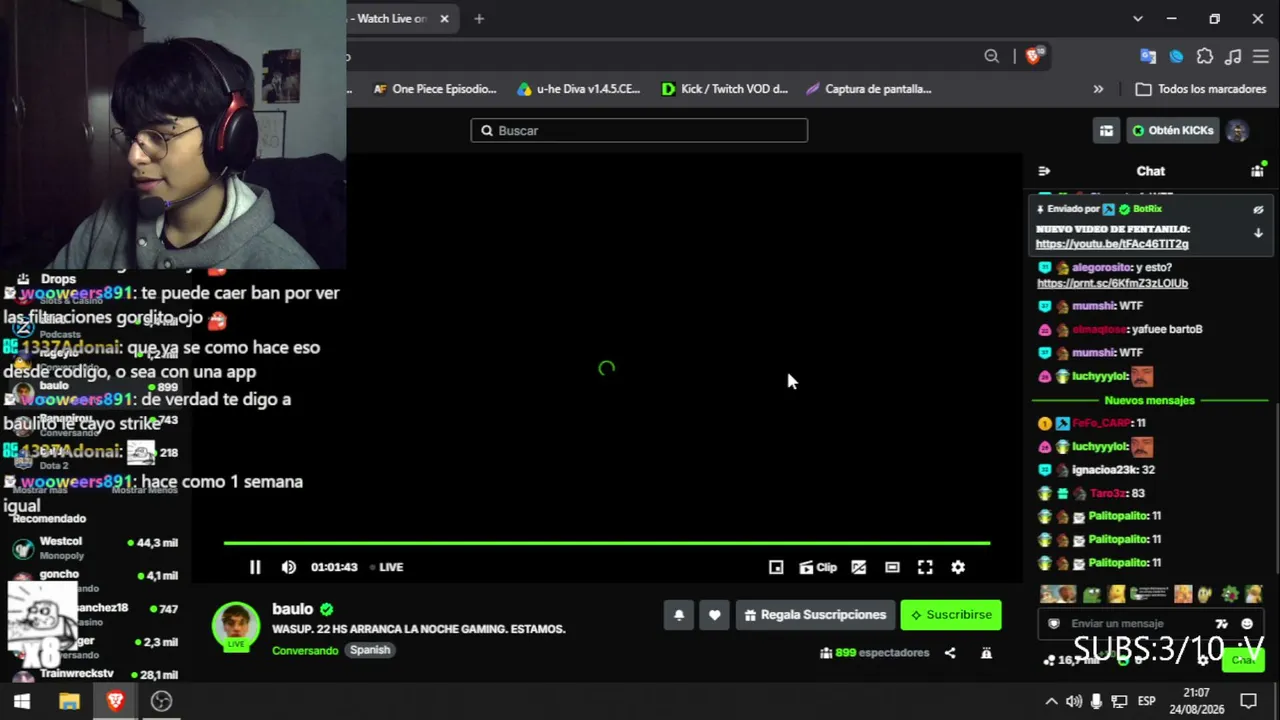Screen dimensions: 1280x720
Task: Open the blue globe extension
Action: tap(1176, 56)
